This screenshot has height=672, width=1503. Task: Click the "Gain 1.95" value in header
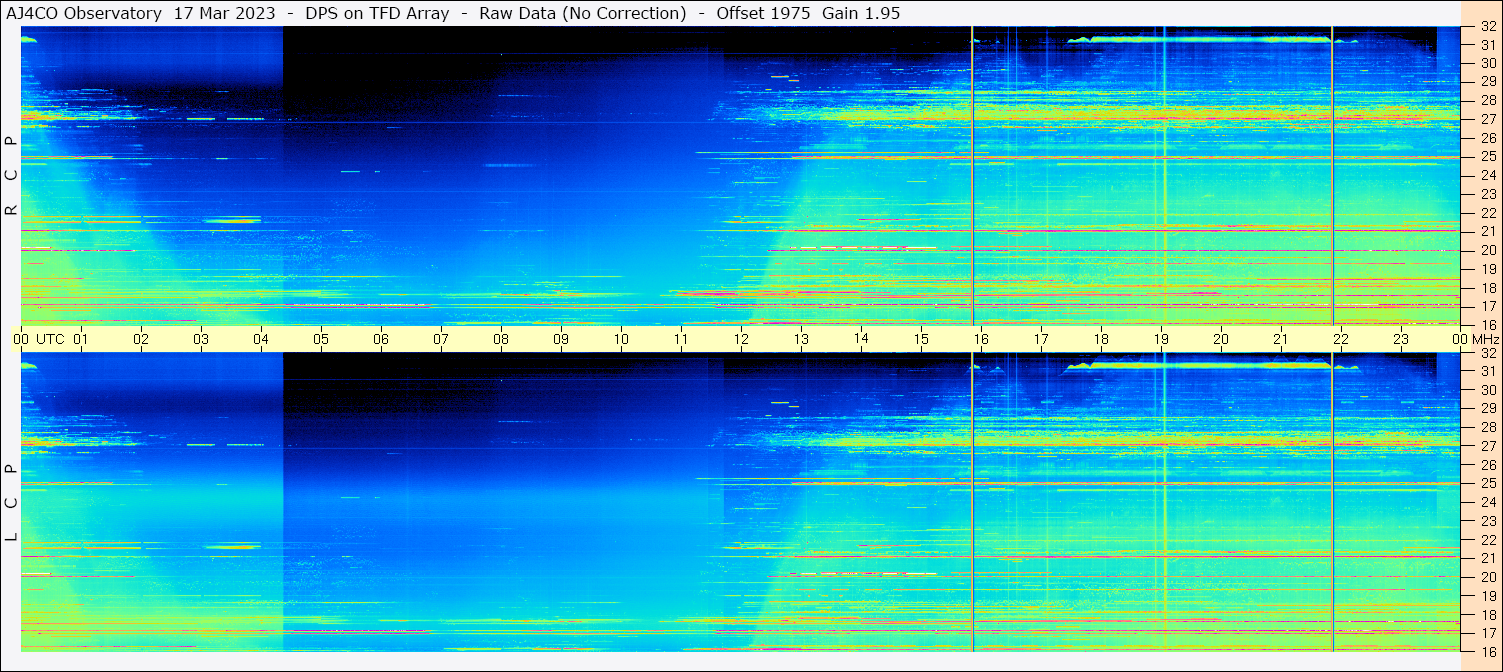tap(861, 13)
